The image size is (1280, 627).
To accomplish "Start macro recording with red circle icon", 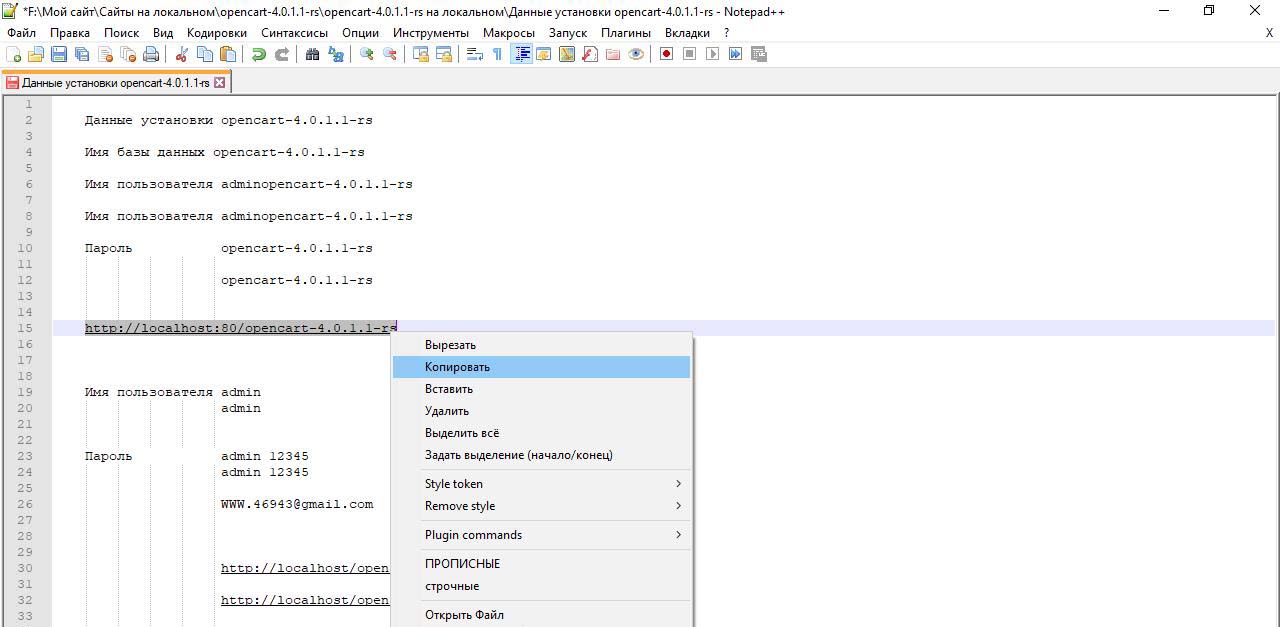I will click(x=666, y=54).
